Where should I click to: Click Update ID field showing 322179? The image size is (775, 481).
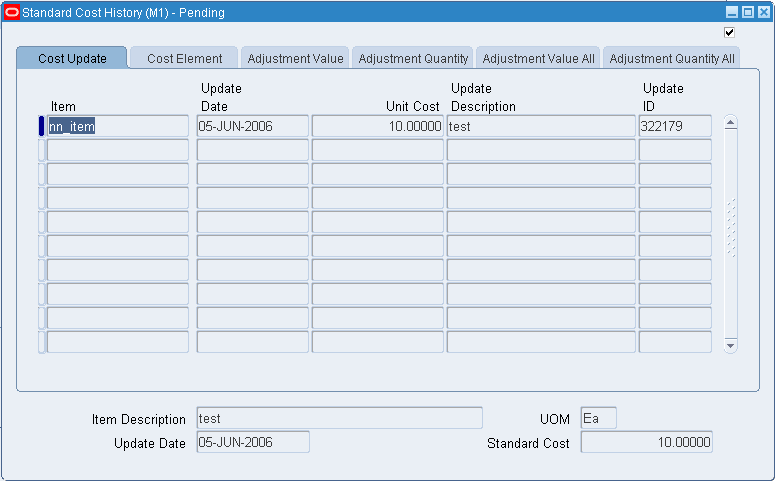[675, 126]
